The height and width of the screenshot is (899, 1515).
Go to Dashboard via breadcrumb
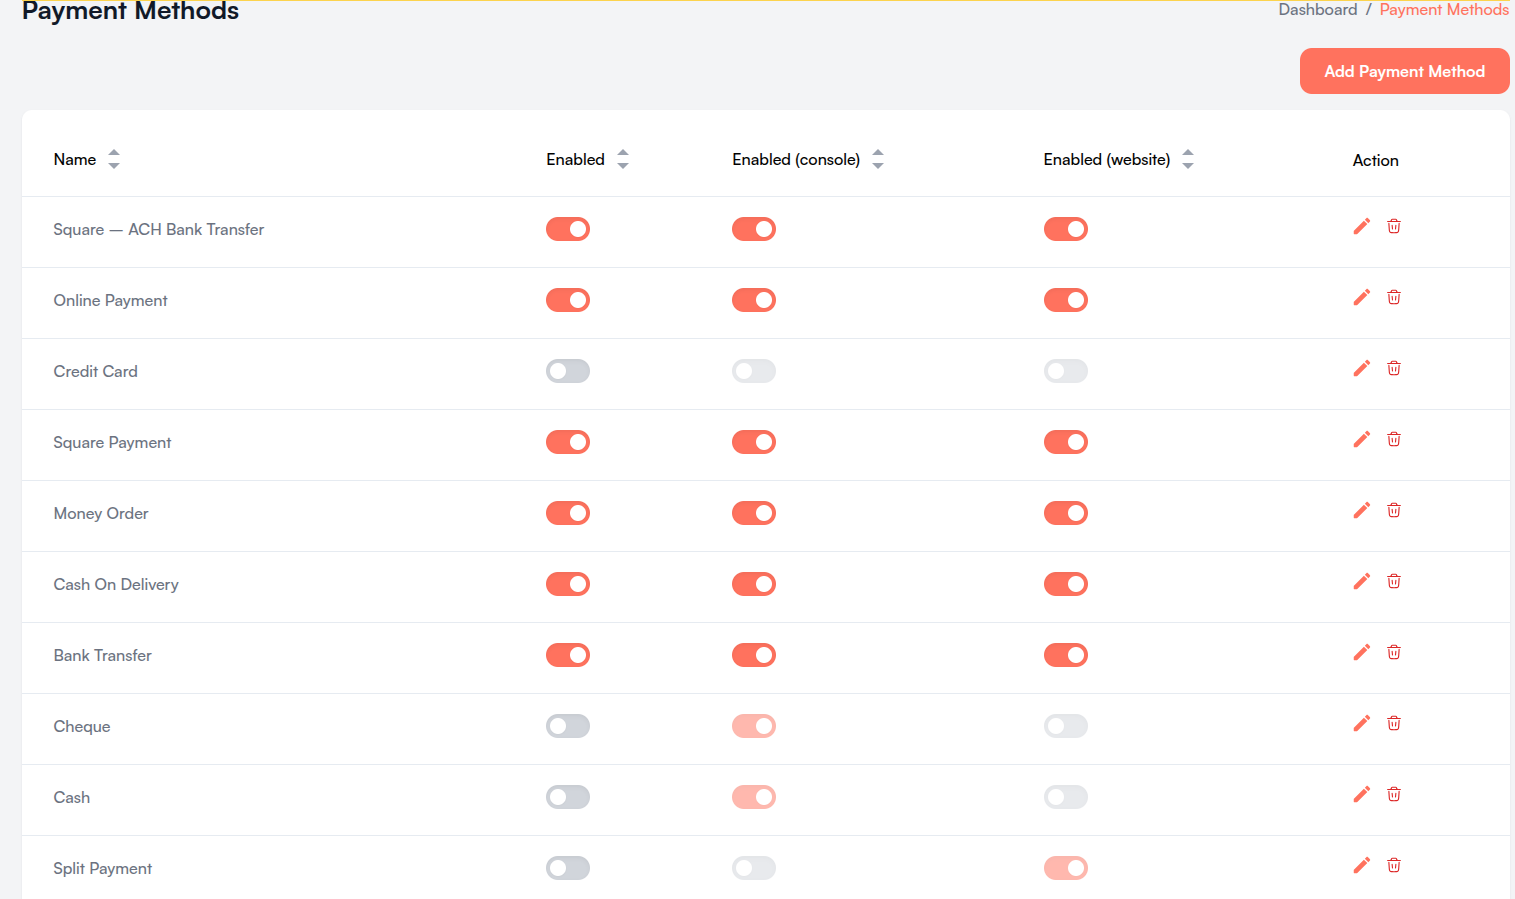coord(1318,9)
